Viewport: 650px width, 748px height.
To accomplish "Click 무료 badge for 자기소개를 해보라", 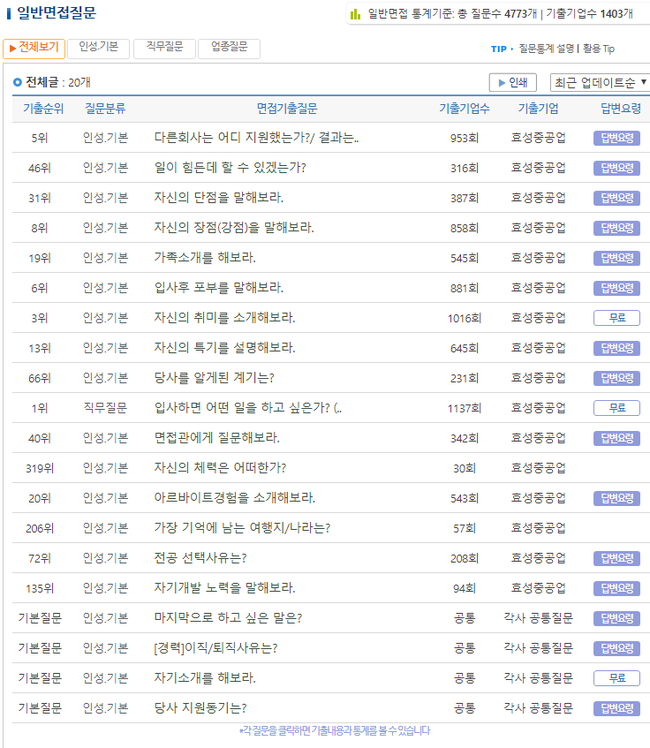I will (616, 678).
